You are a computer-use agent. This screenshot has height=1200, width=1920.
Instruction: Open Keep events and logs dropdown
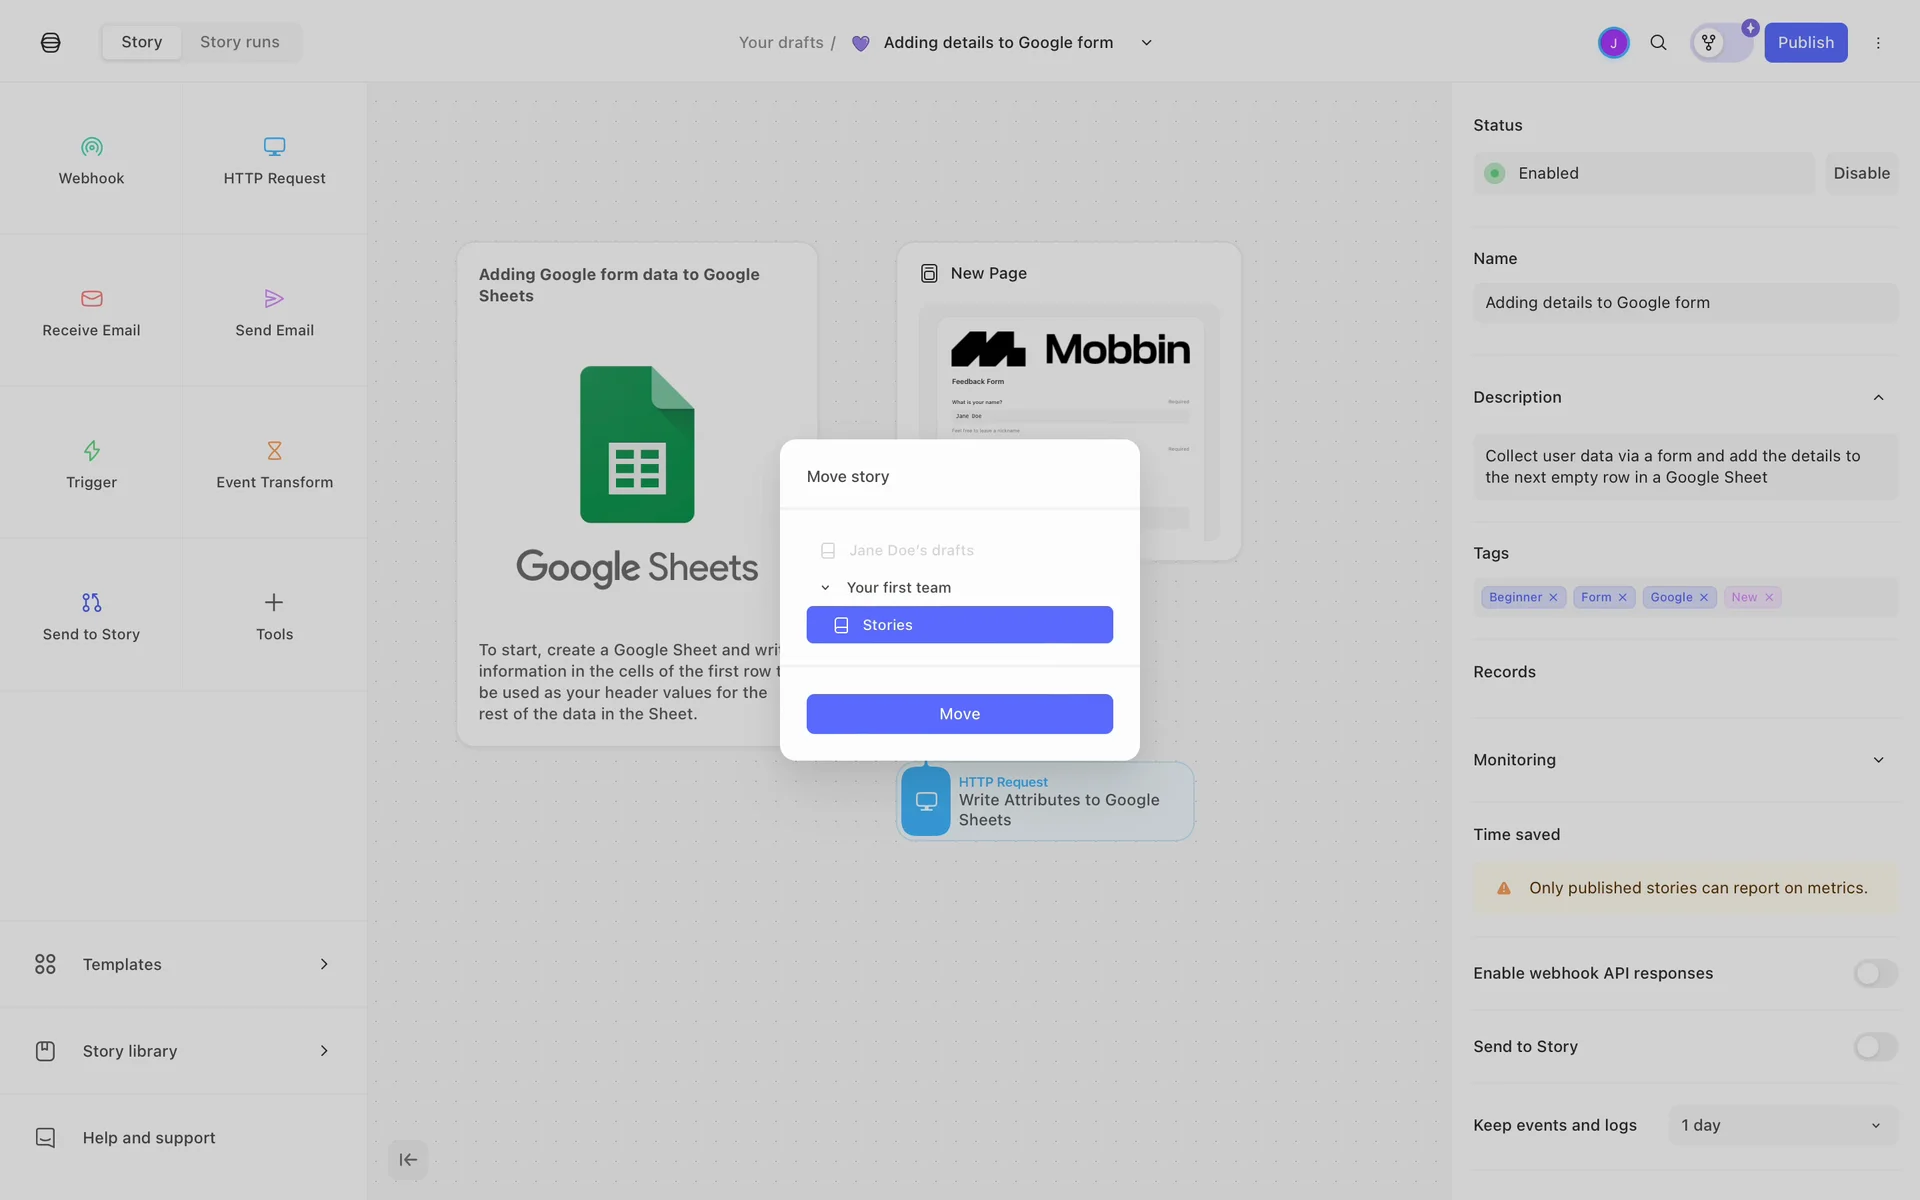coord(1782,1125)
